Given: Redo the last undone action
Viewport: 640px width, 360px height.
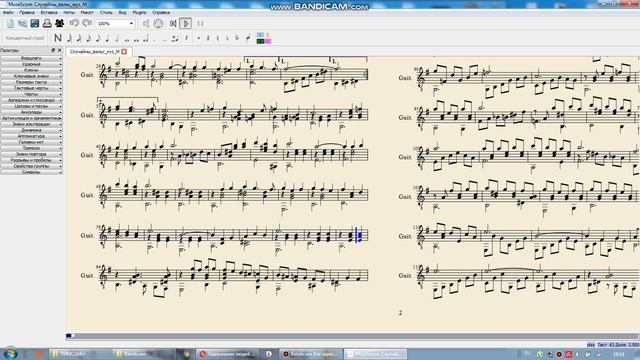Looking at the screenshot, I should coord(87,23).
